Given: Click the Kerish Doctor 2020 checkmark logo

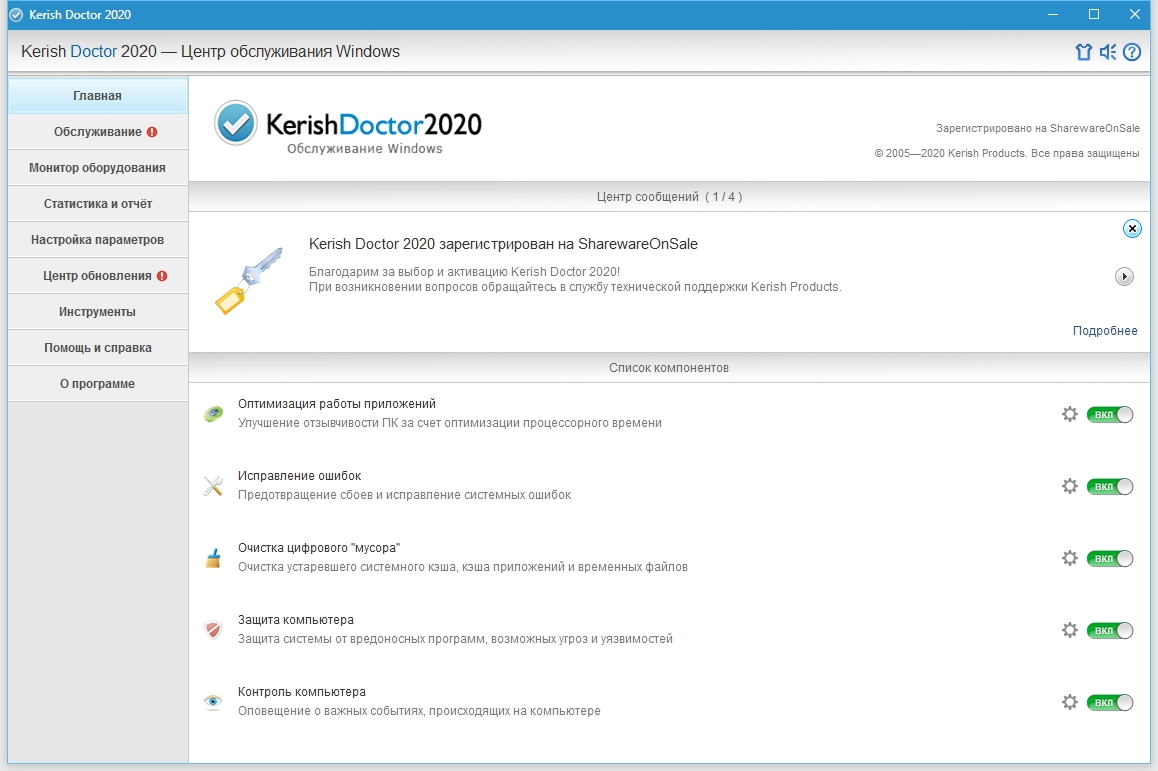Looking at the screenshot, I should coord(236,123).
